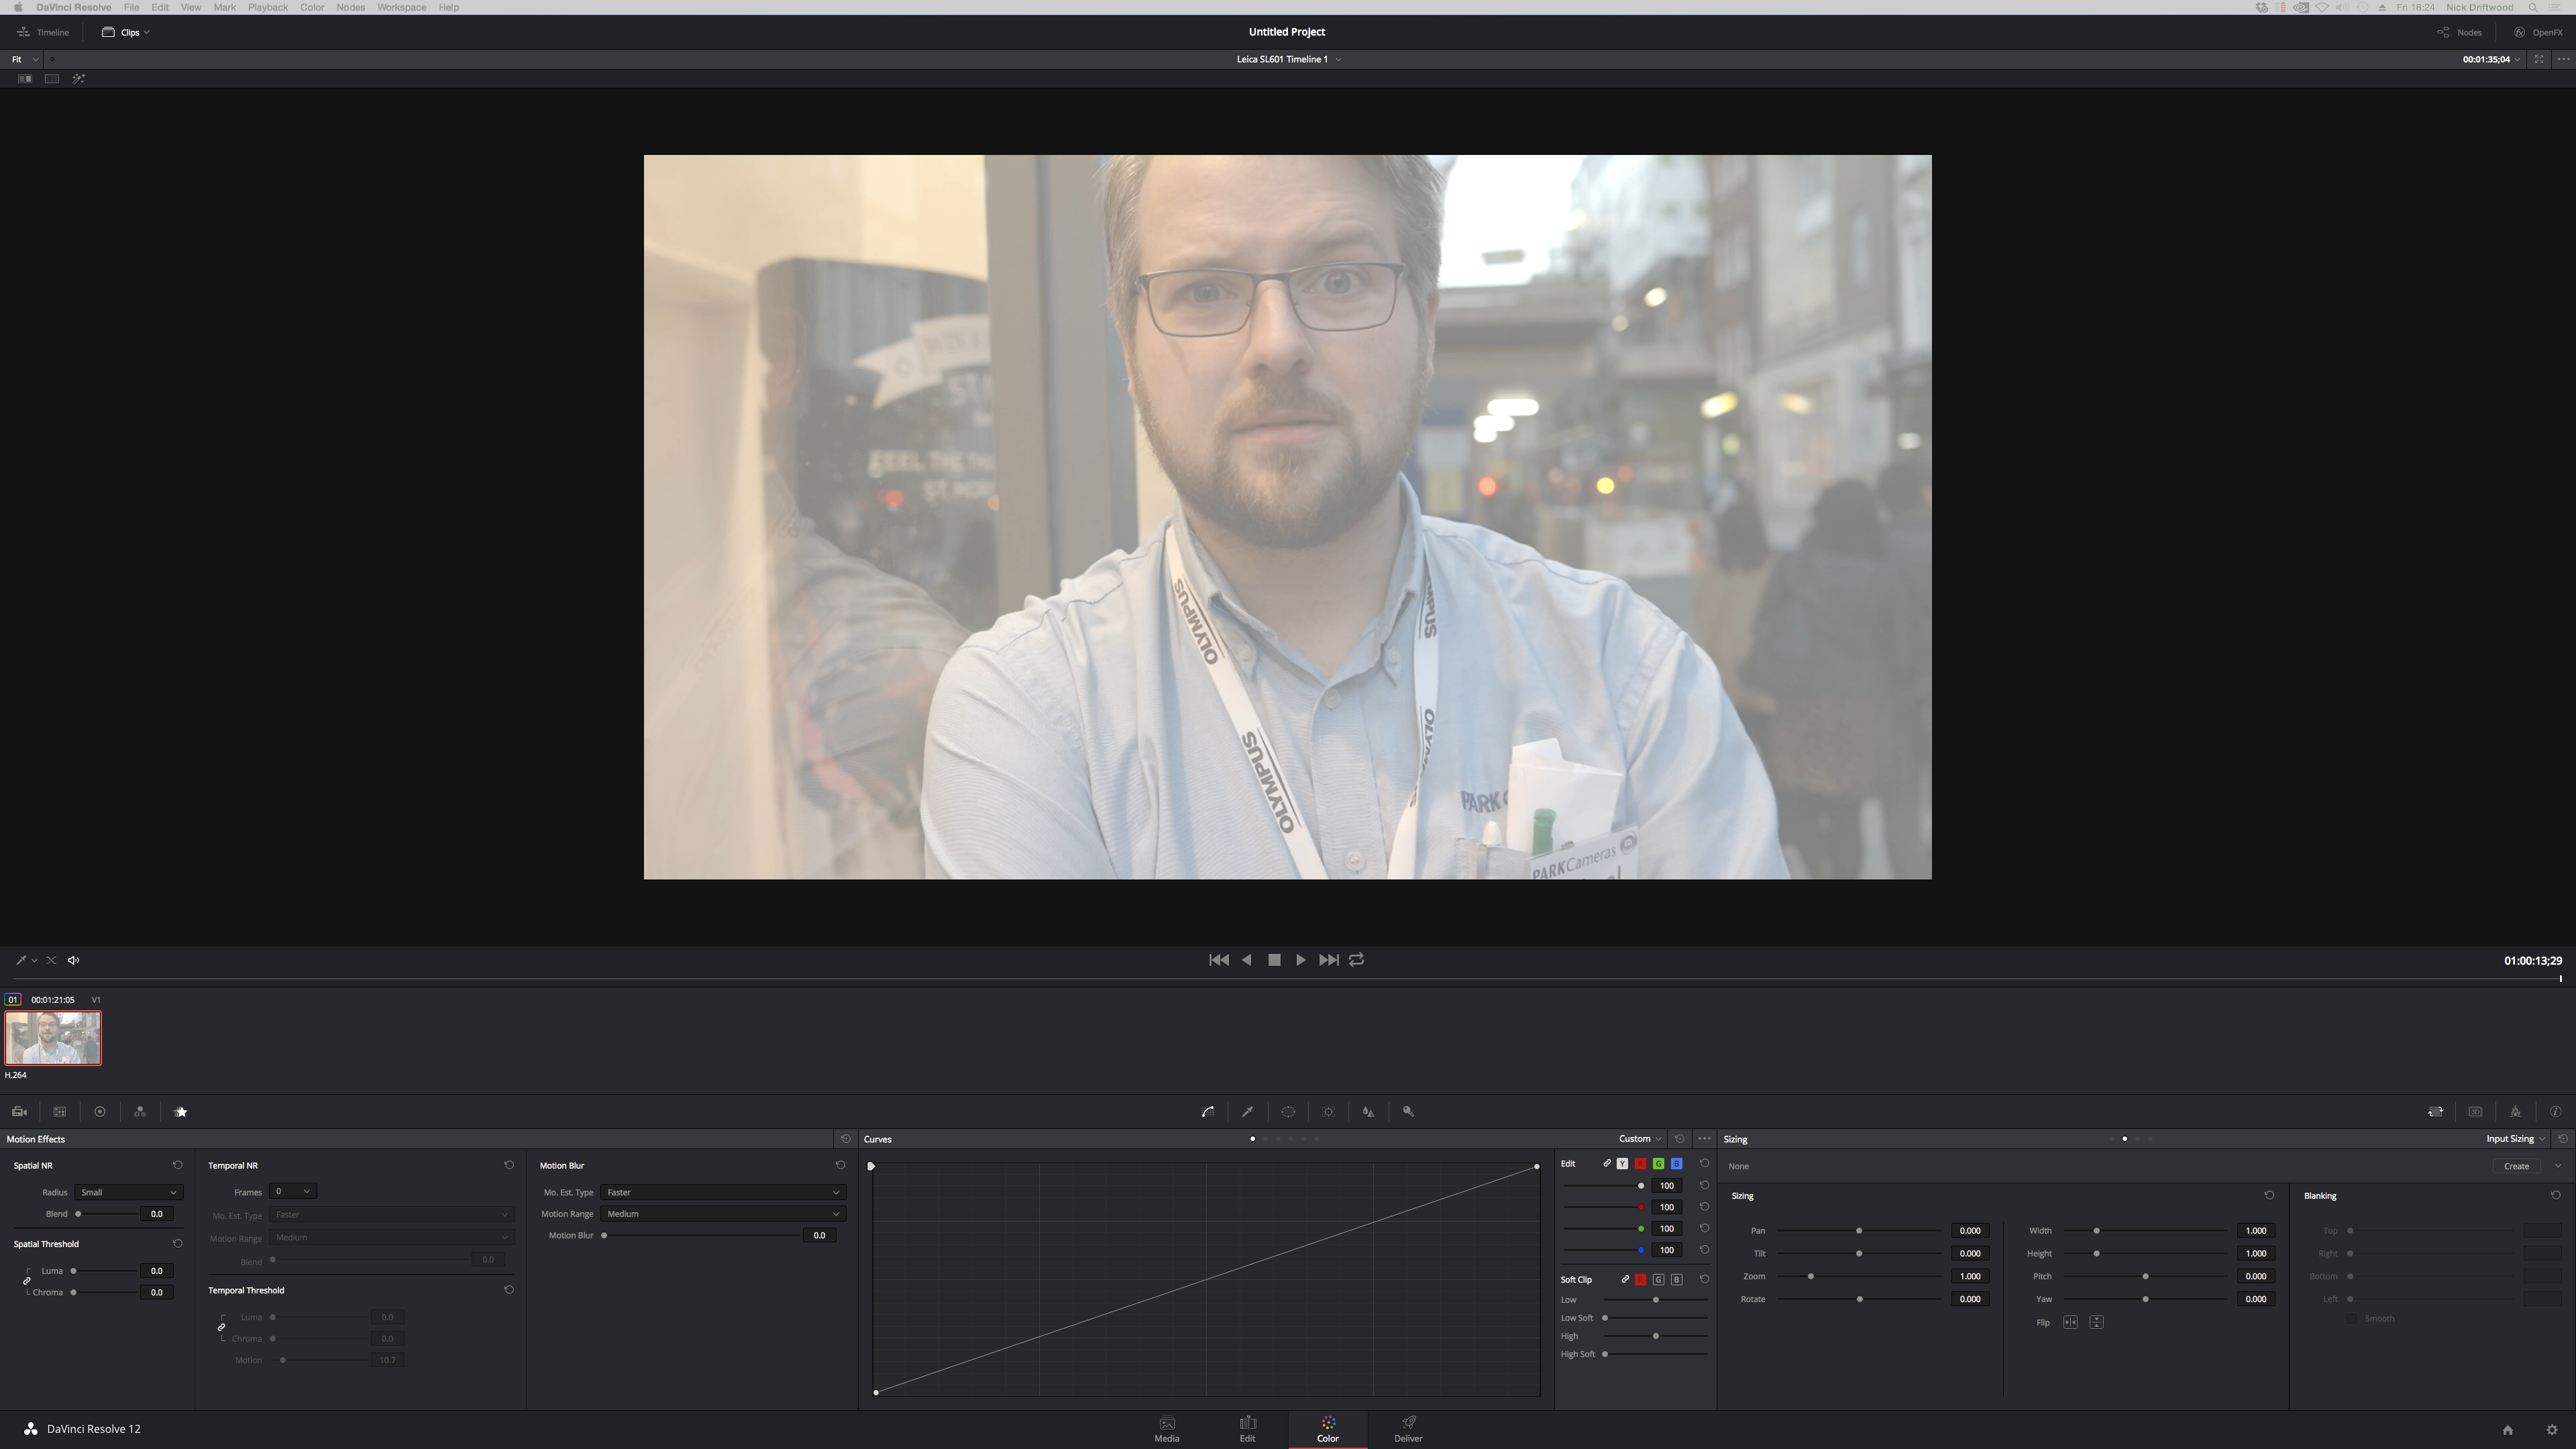Adjust the Zoom slider in Sizing
Screen dimensions: 2576x1449
1810,1277
